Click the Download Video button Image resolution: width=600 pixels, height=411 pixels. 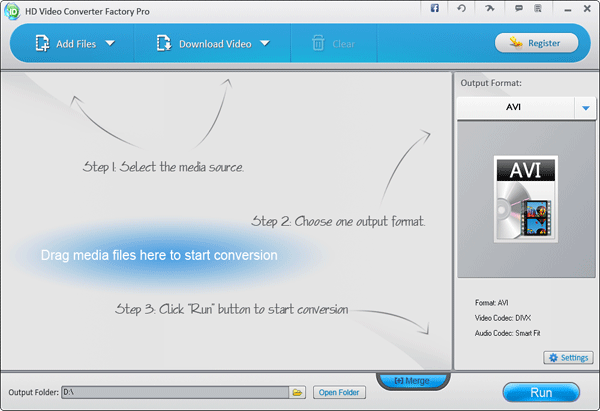coord(205,44)
